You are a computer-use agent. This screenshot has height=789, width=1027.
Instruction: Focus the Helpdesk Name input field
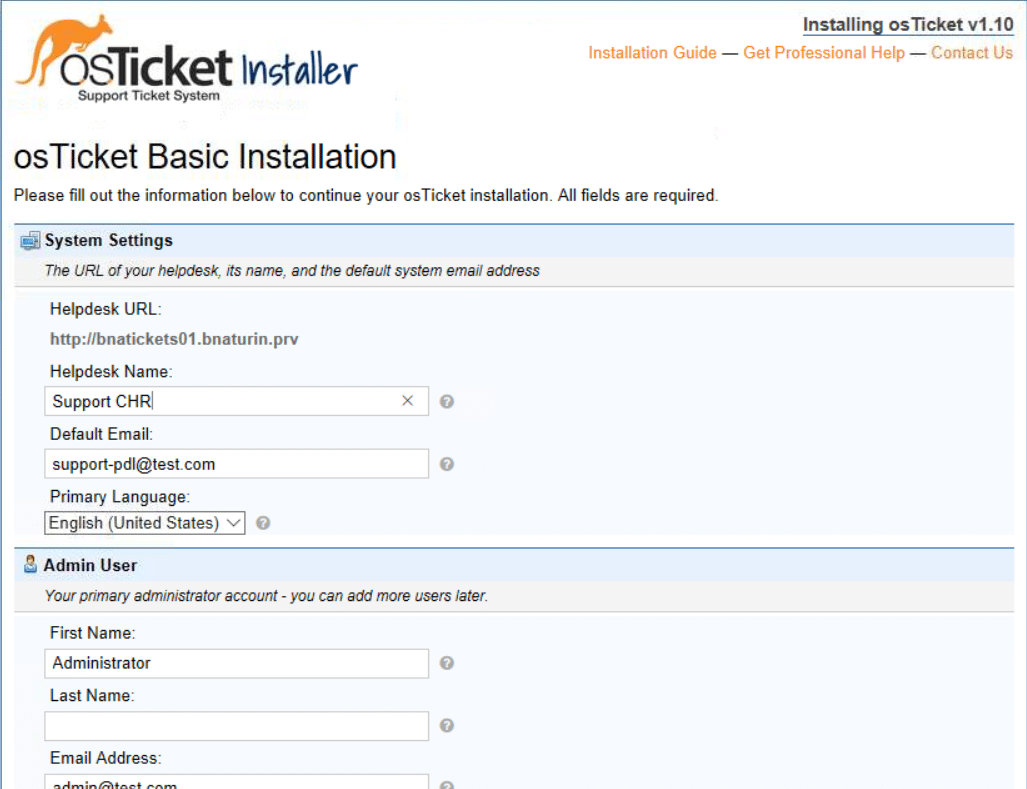point(236,401)
